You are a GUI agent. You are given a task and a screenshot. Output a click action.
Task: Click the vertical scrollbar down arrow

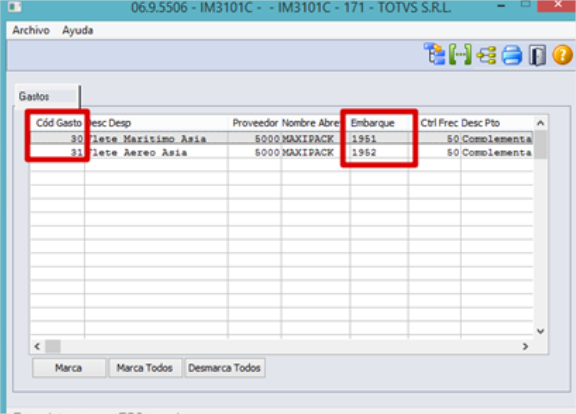(x=540, y=331)
